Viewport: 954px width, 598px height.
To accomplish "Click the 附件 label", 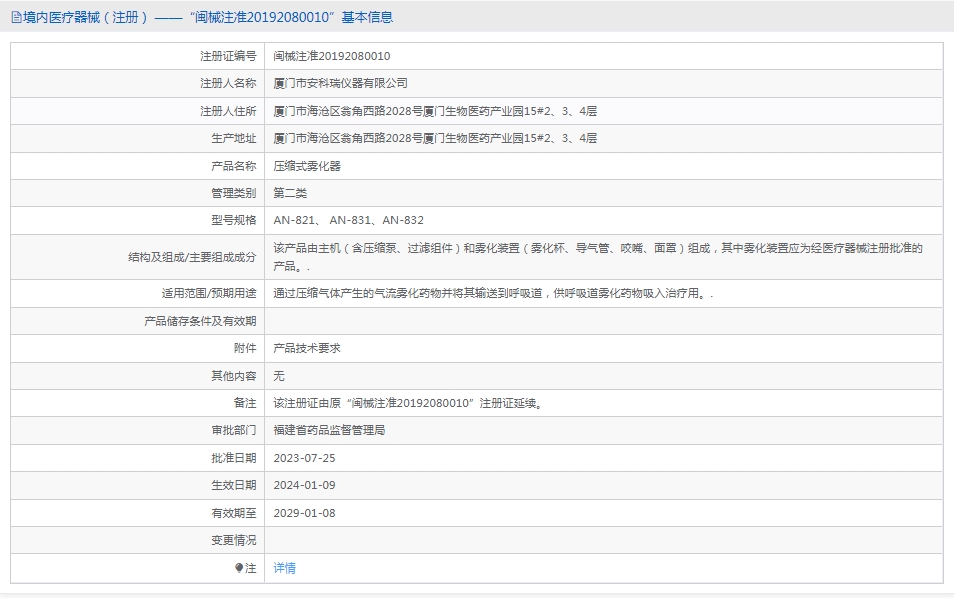I will pyautogui.click(x=245, y=348).
